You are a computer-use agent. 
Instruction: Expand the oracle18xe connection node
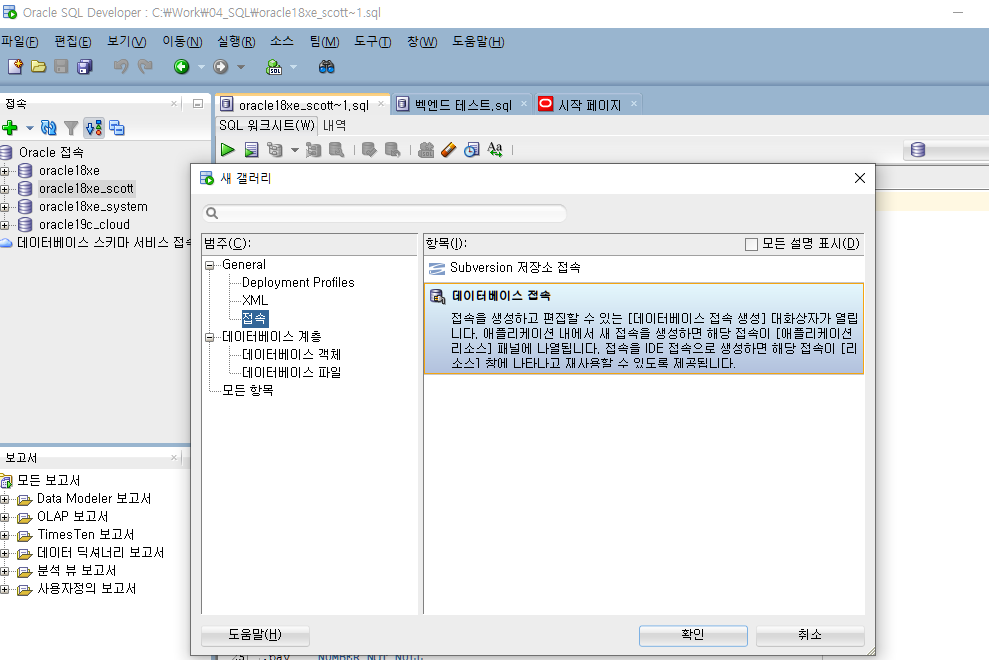pos(4,171)
